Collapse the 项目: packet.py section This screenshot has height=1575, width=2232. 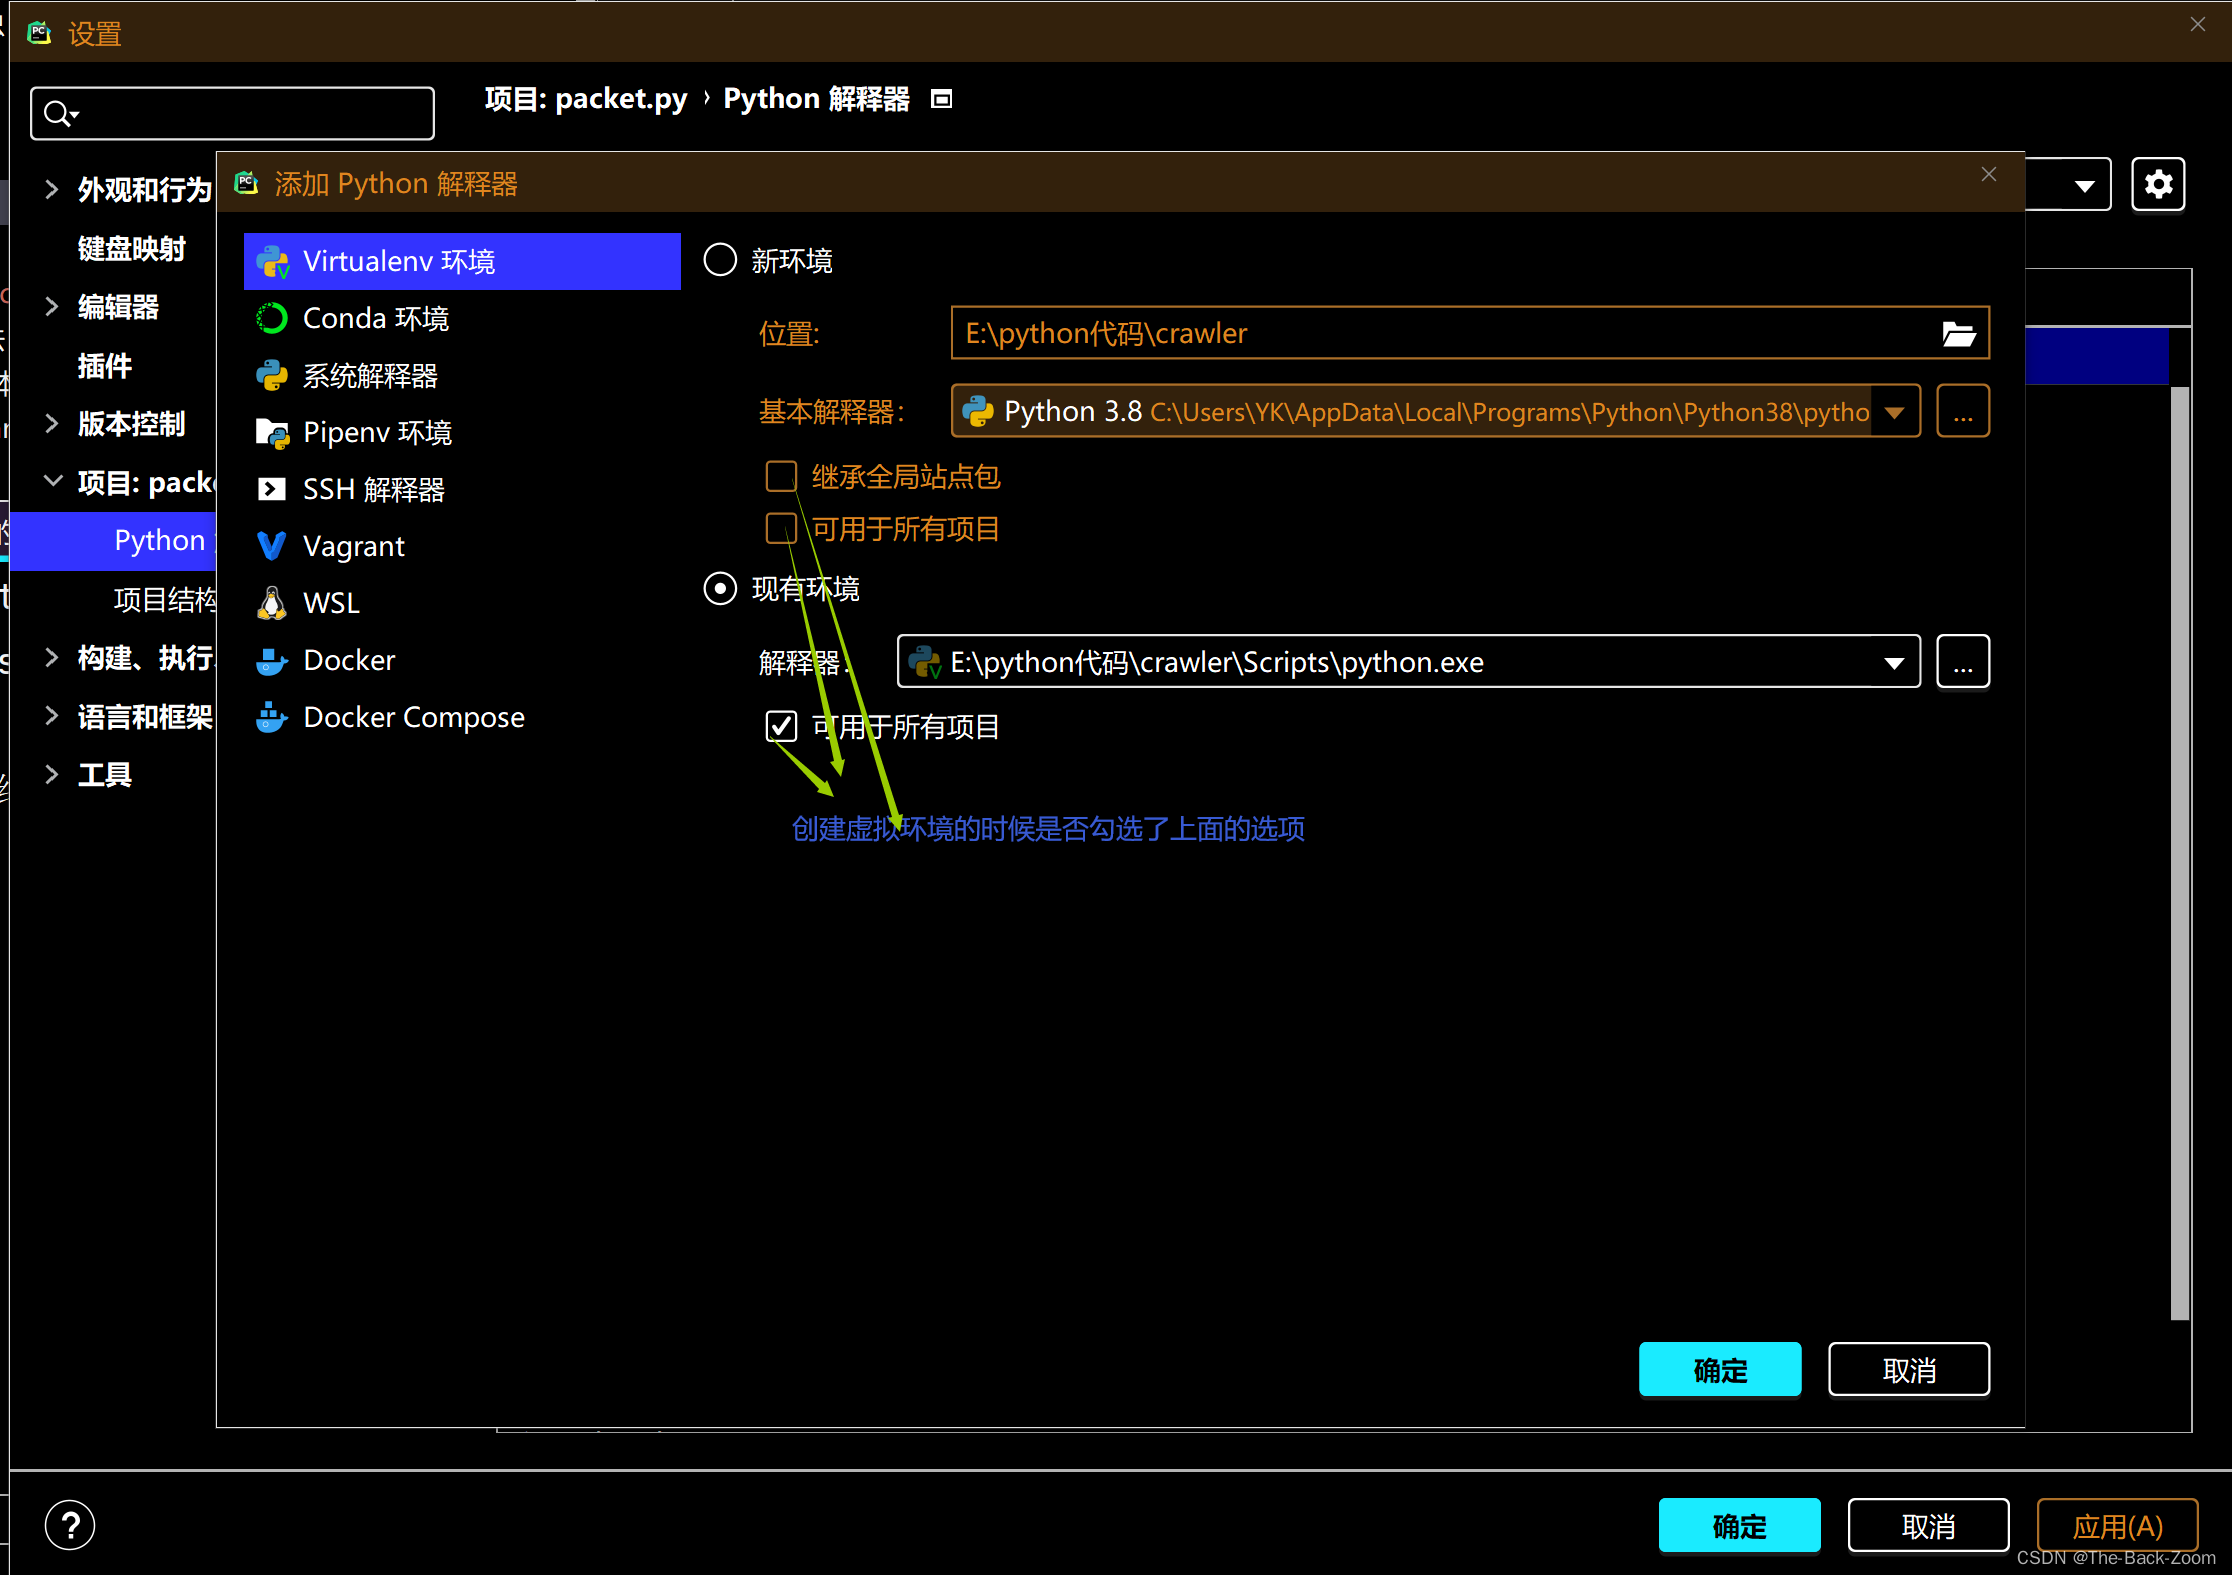(x=52, y=482)
